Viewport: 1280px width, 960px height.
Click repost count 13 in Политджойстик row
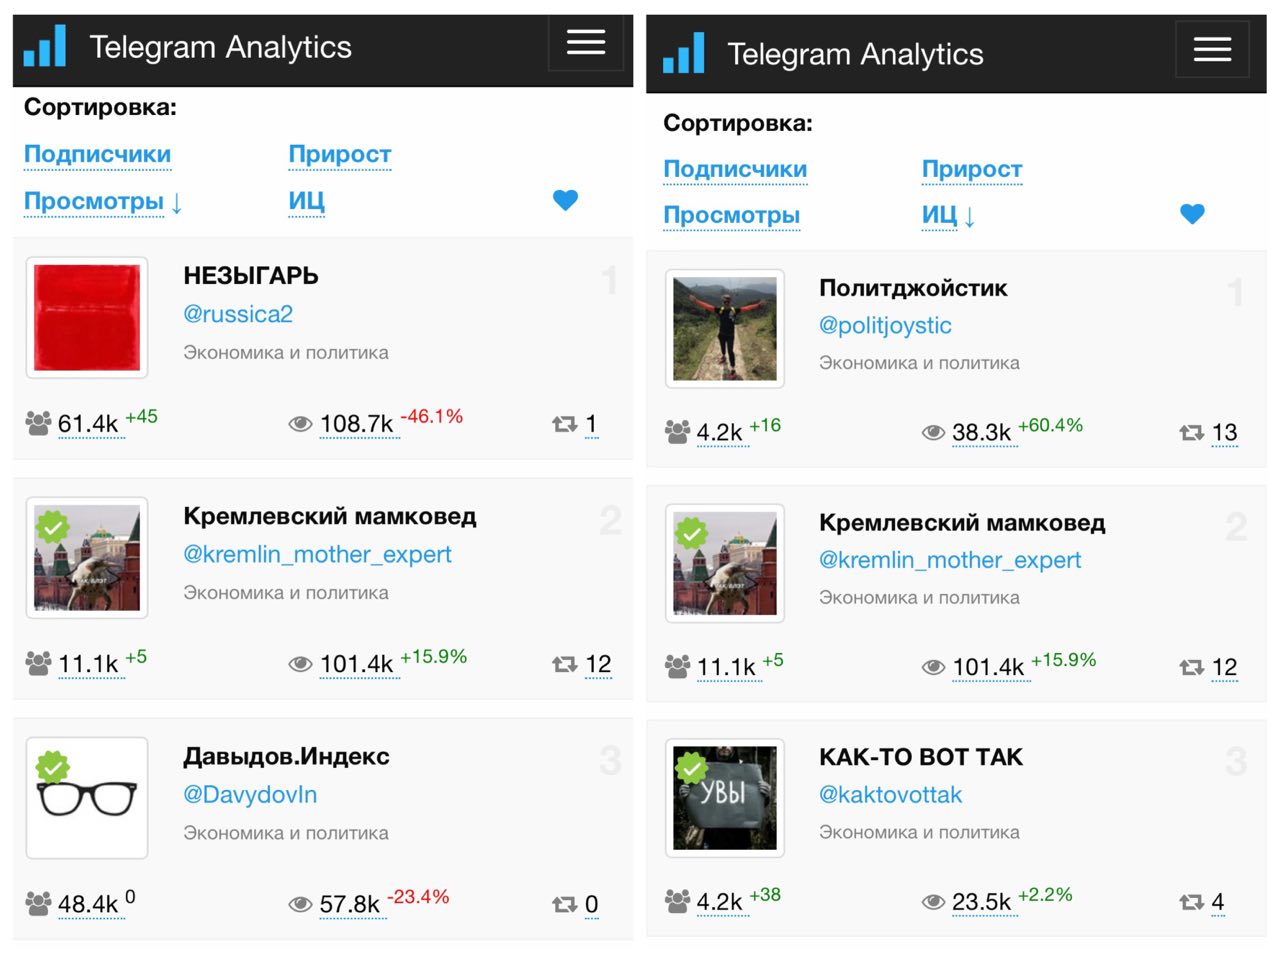1225,432
